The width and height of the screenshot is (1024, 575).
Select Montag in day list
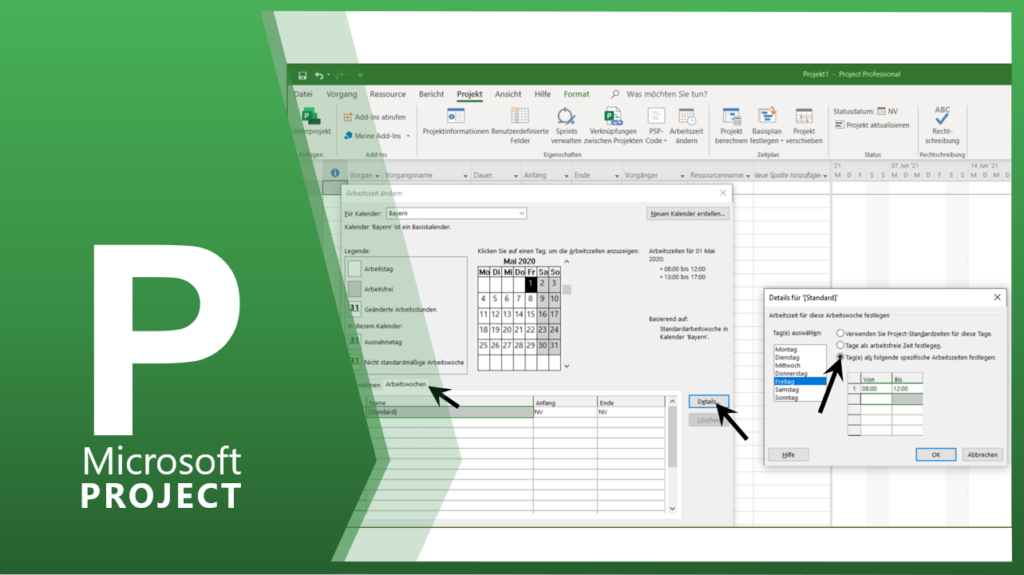800,350
